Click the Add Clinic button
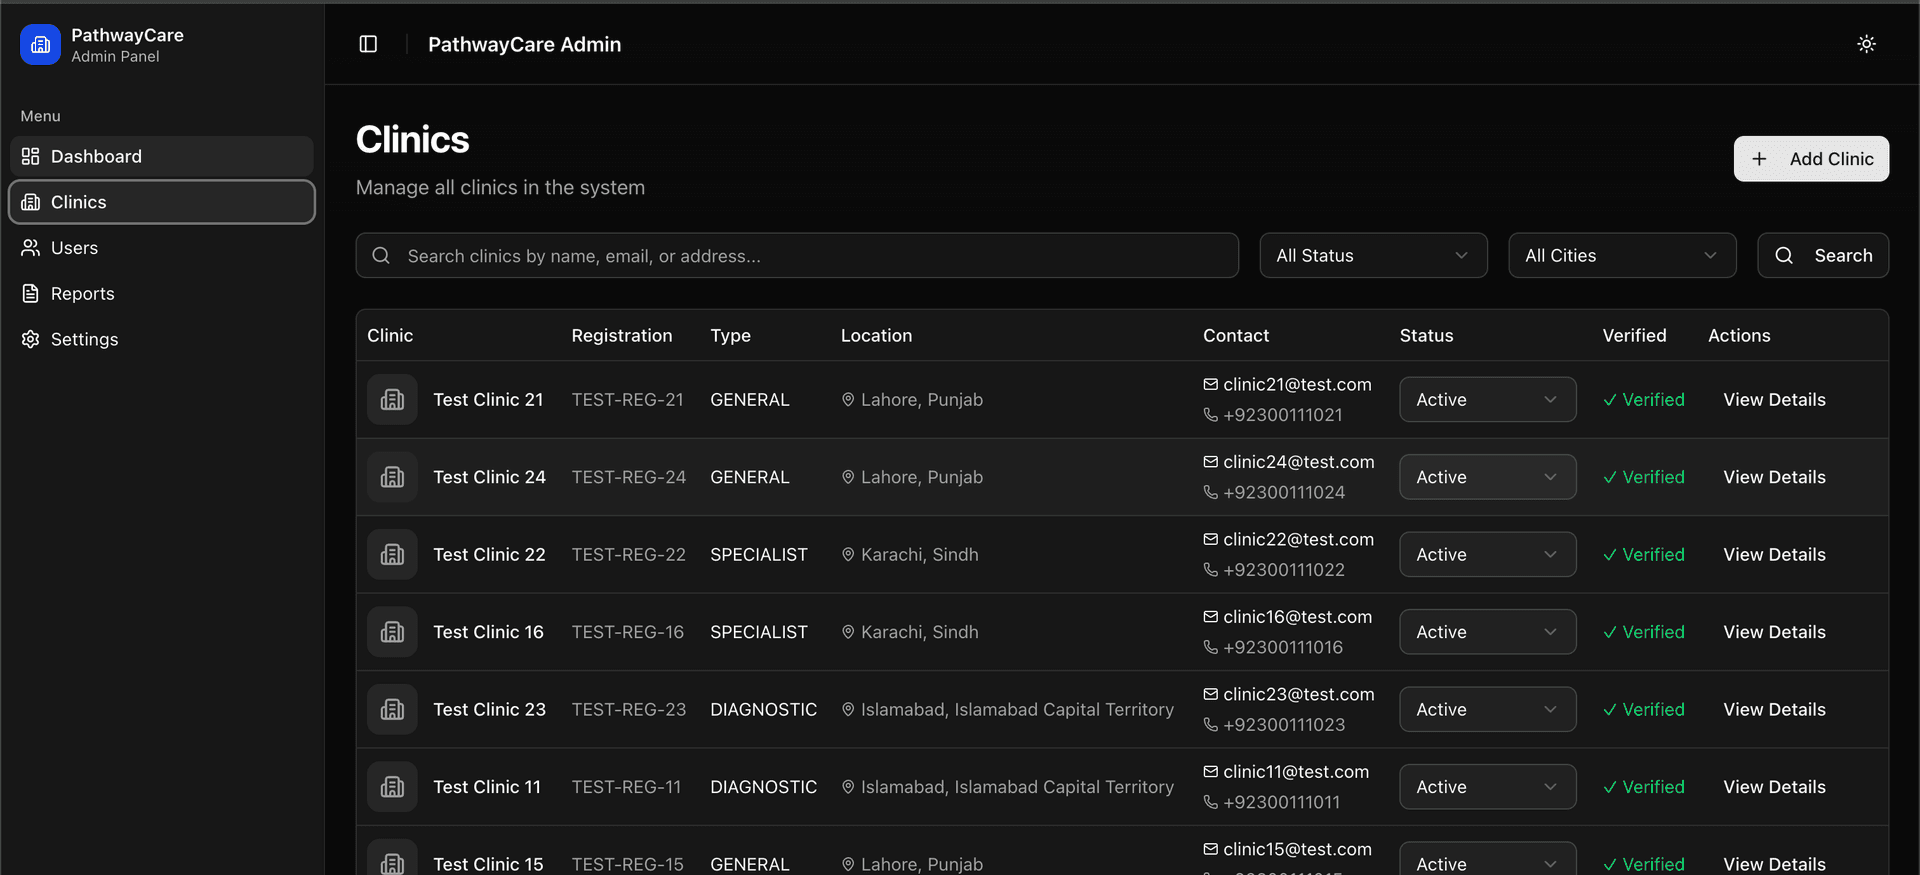The height and width of the screenshot is (875, 1920). [1811, 159]
